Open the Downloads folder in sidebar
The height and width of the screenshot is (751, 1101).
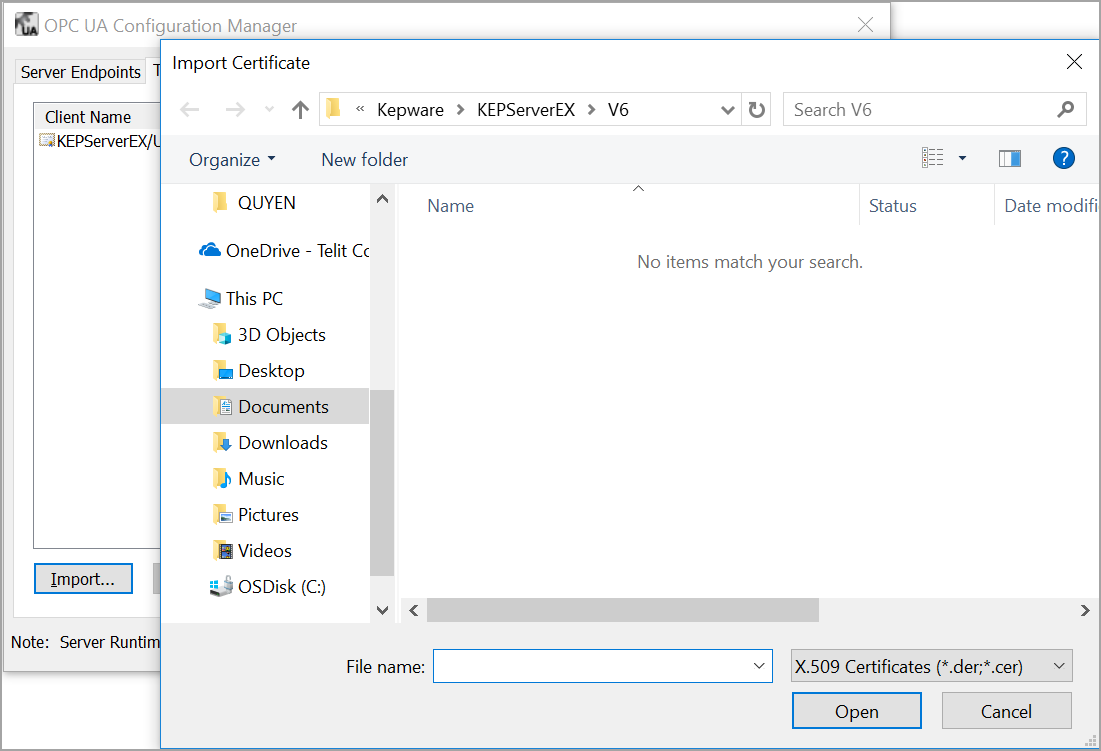(282, 443)
